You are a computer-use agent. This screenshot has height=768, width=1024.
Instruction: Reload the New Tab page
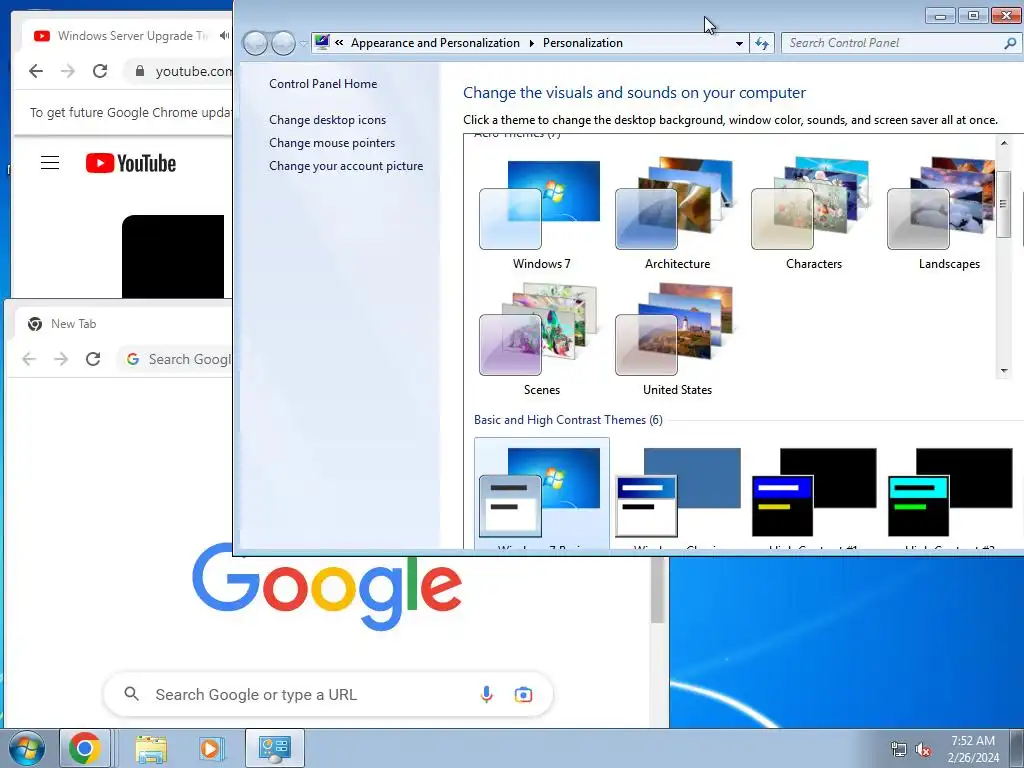93,359
